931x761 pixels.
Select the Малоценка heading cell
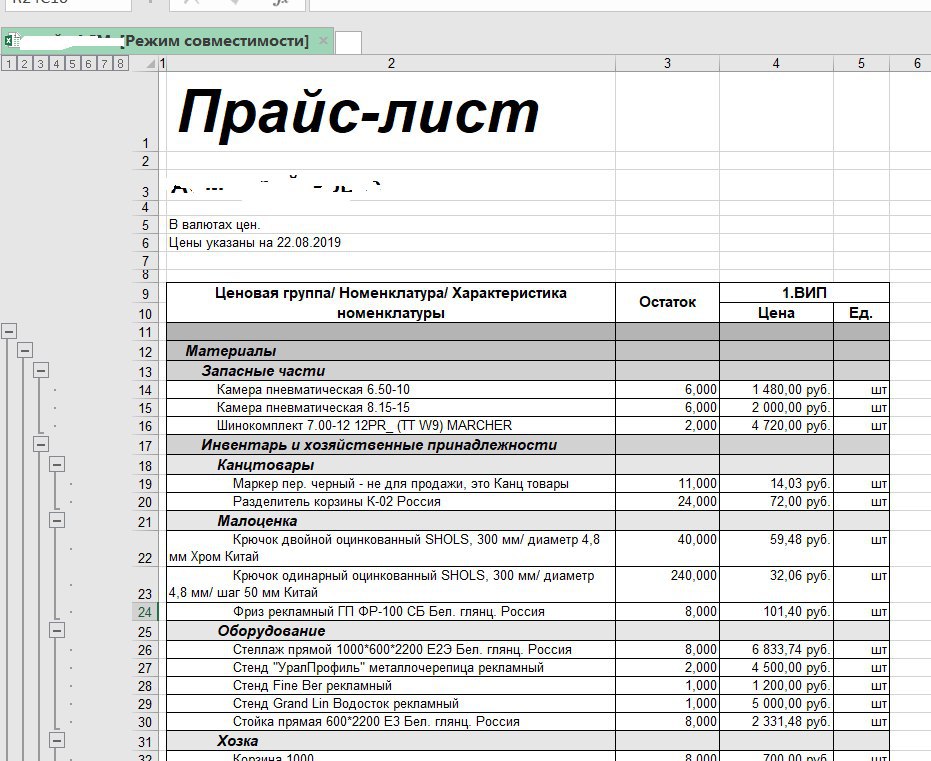click(x=391, y=521)
